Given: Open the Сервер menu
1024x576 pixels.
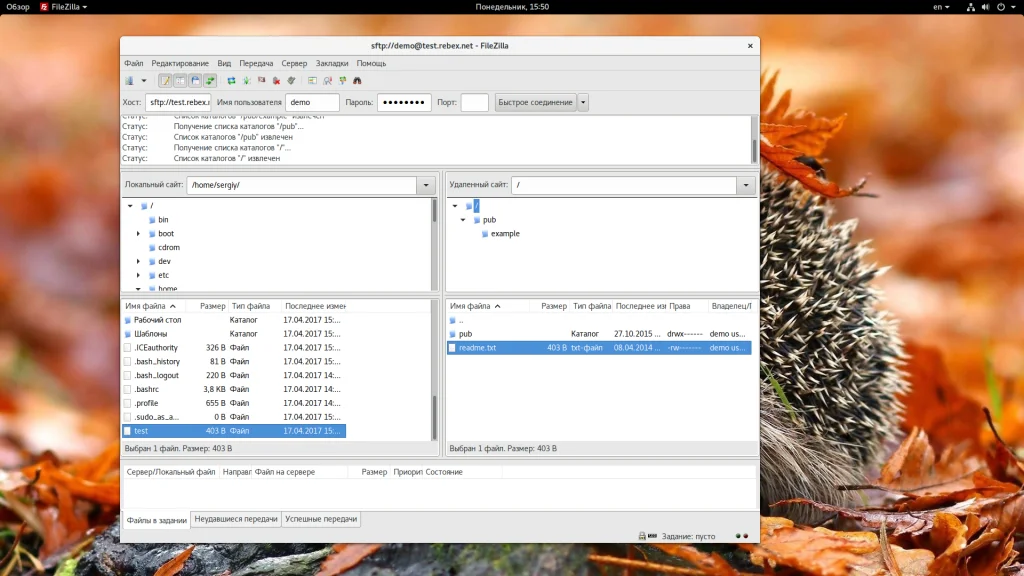Looking at the screenshot, I should click(x=294, y=63).
